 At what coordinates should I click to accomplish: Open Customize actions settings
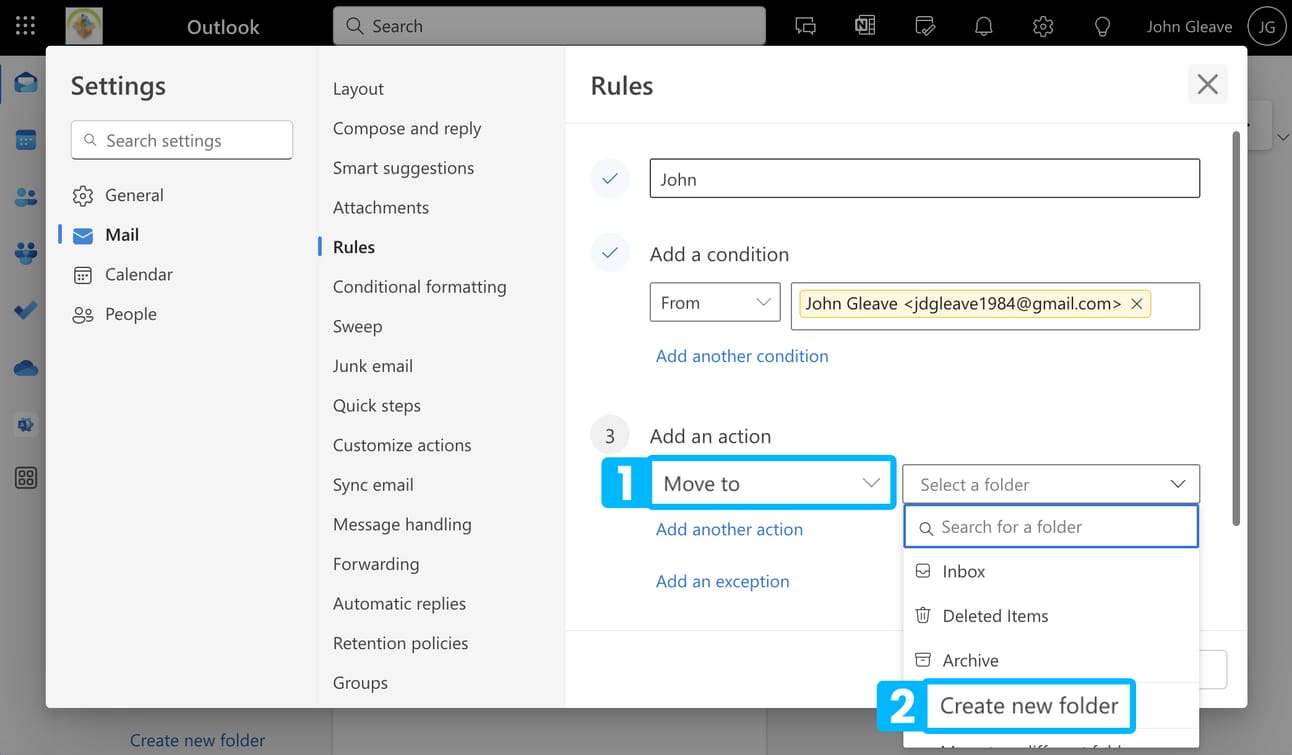coord(402,445)
